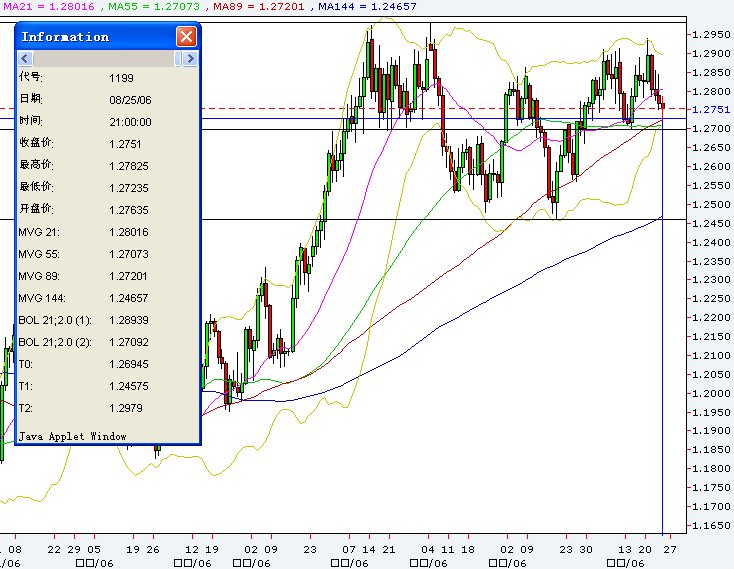Select the date value 08/25/06
Image resolution: width=734 pixels, height=569 pixels.
tap(130, 100)
